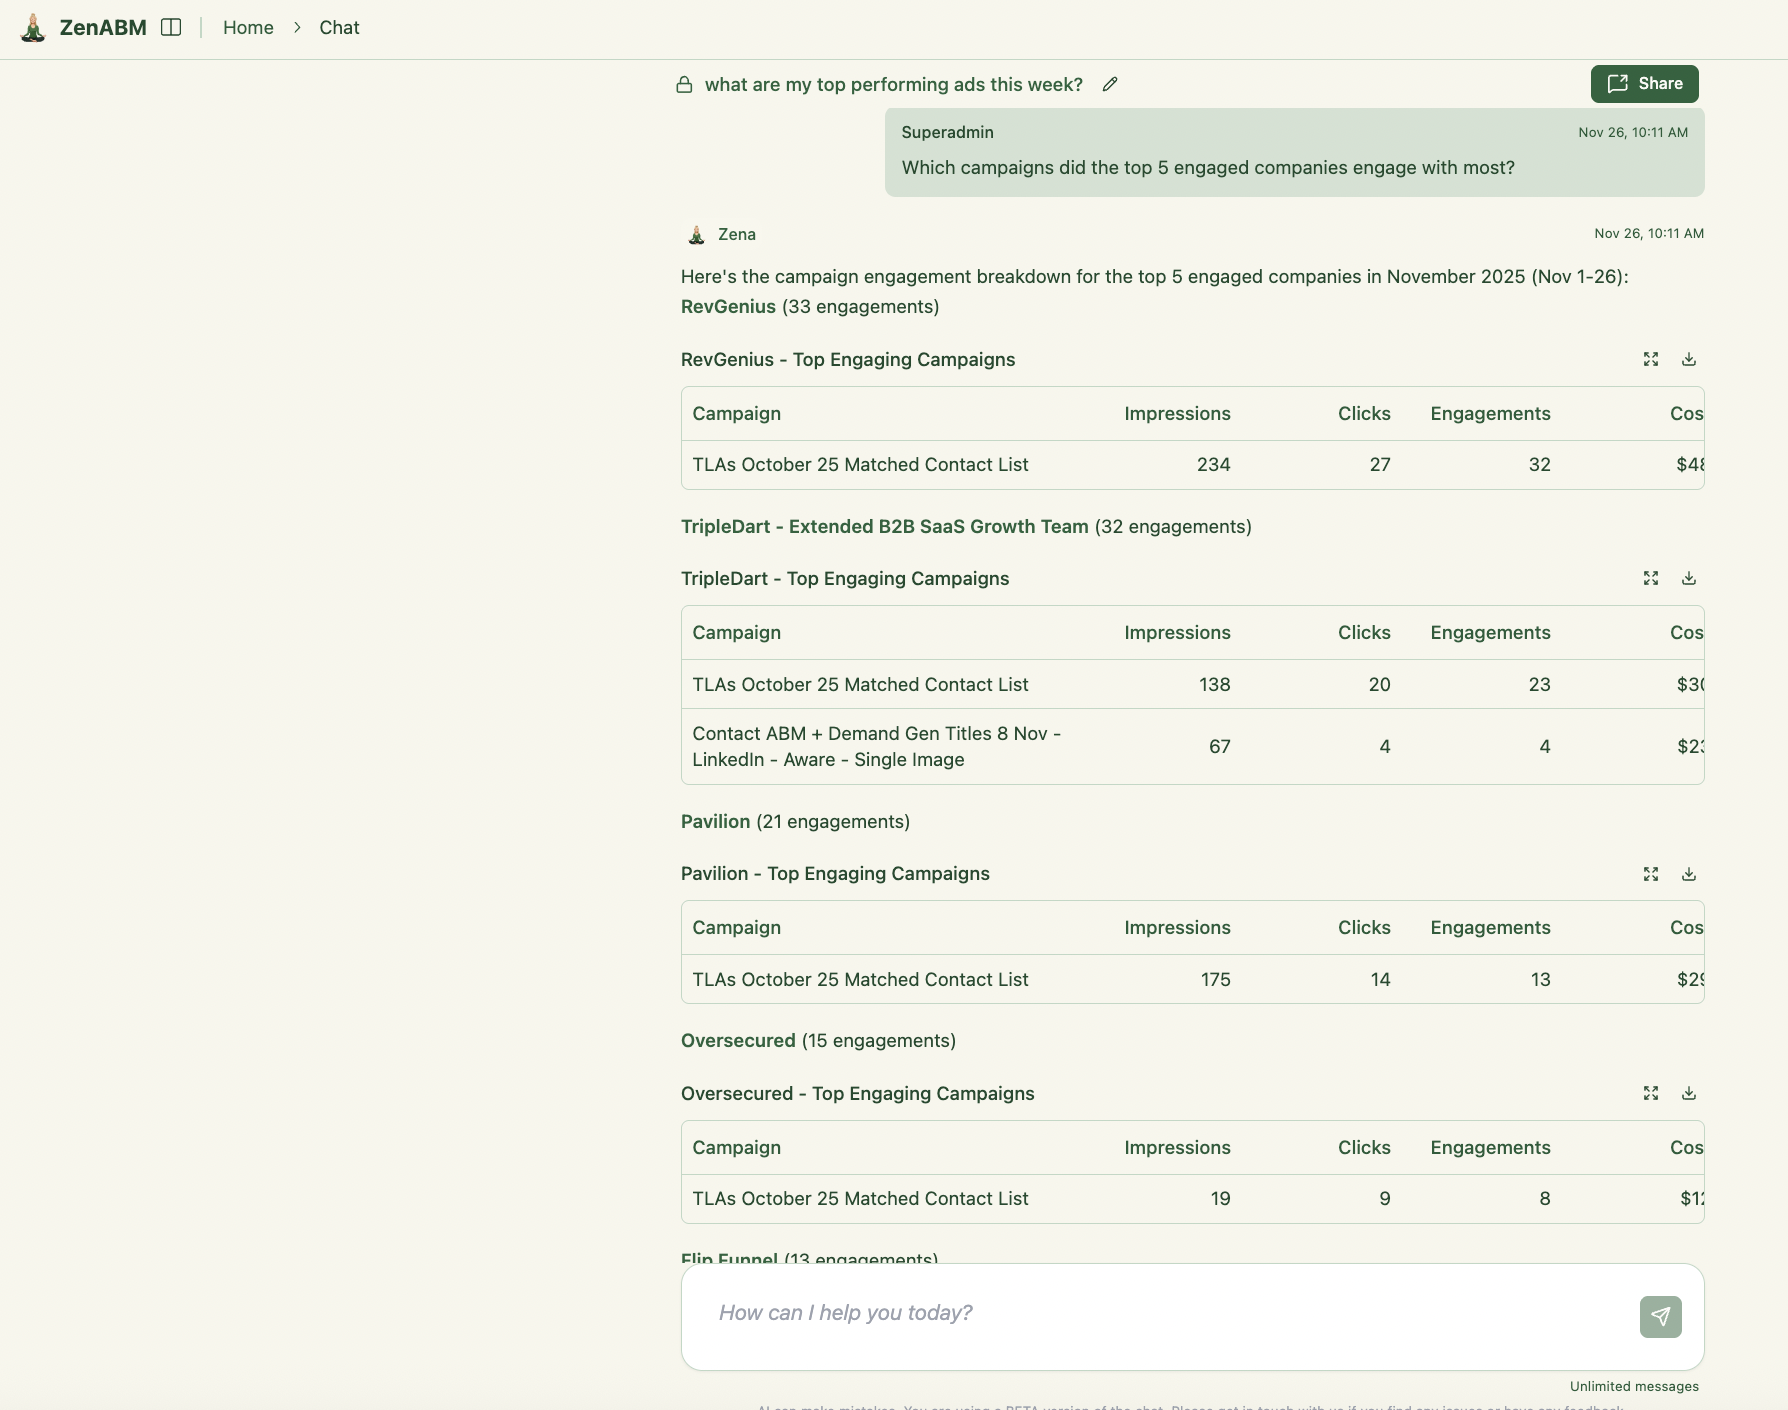
Task: Edit the question using the pencil icon
Action: 1110,85
